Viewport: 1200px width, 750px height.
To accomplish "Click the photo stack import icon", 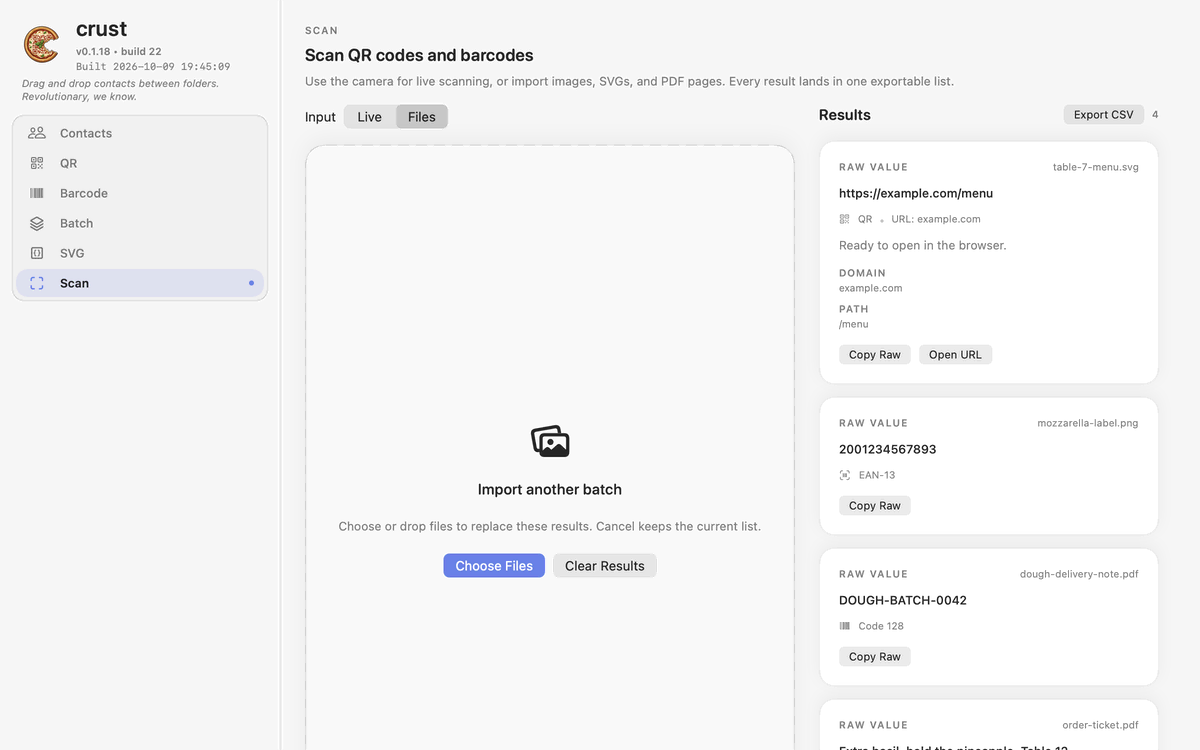I will [x=550, y=441].
